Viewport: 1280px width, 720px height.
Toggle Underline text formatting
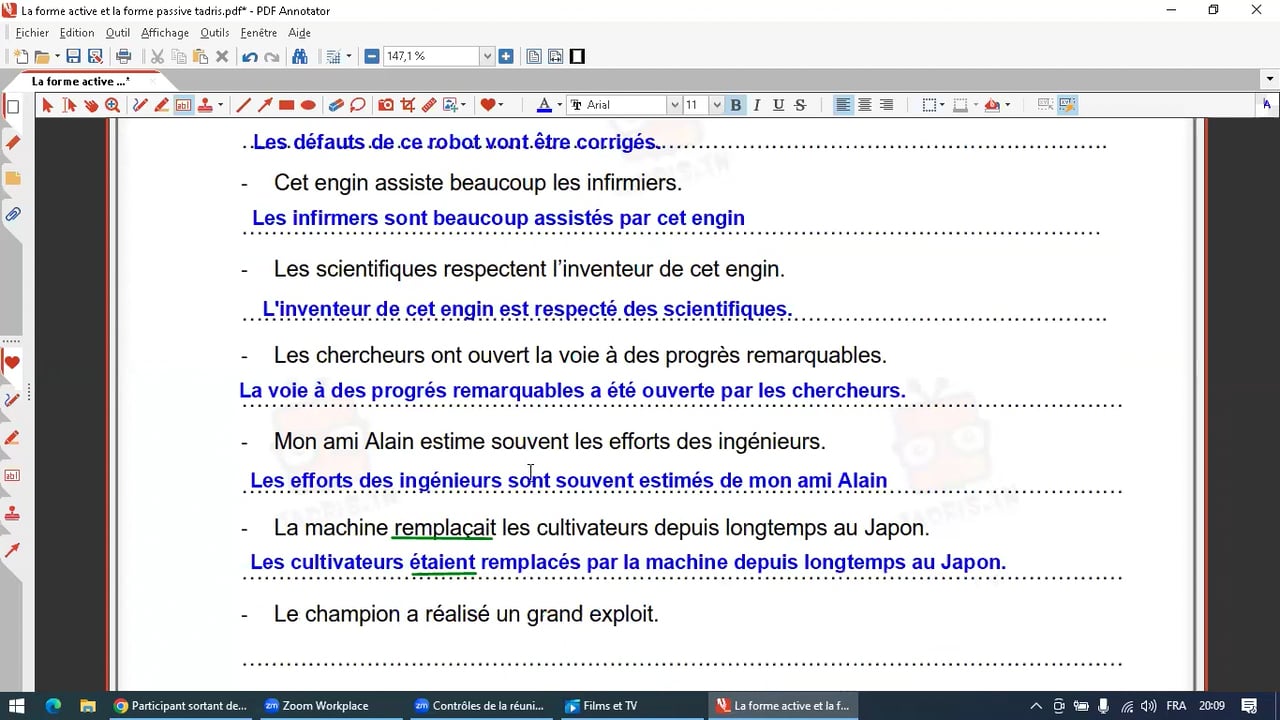pos(778,105)
